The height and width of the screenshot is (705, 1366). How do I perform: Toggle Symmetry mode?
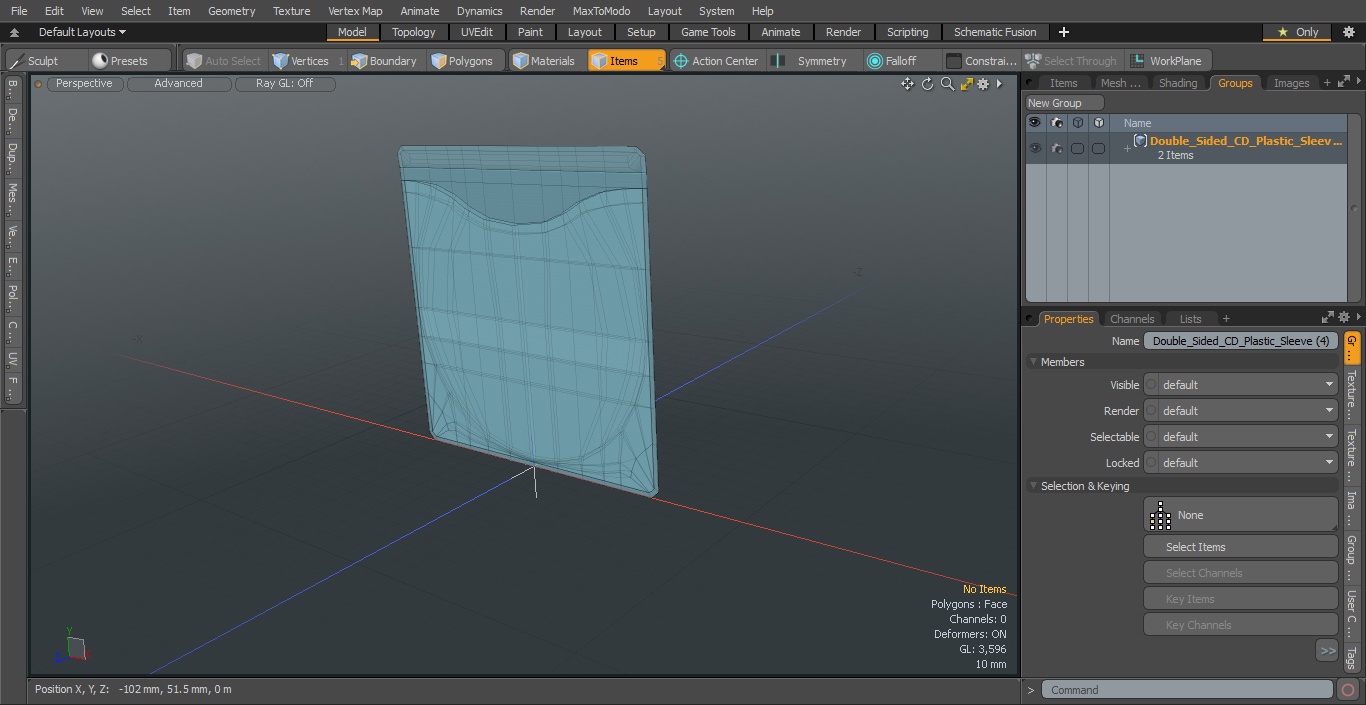811,61
